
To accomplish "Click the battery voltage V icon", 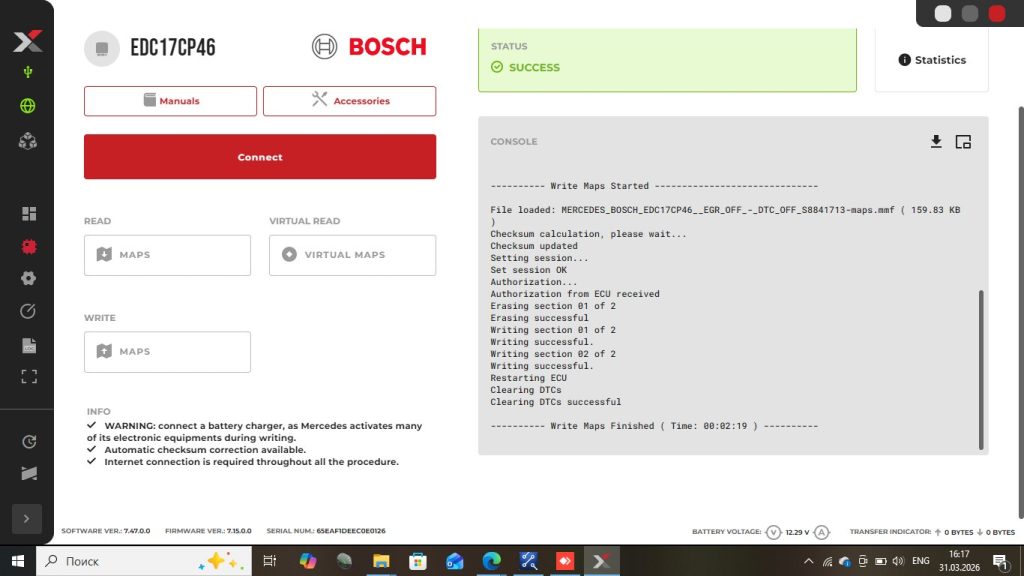I will (x=773, y=532).
